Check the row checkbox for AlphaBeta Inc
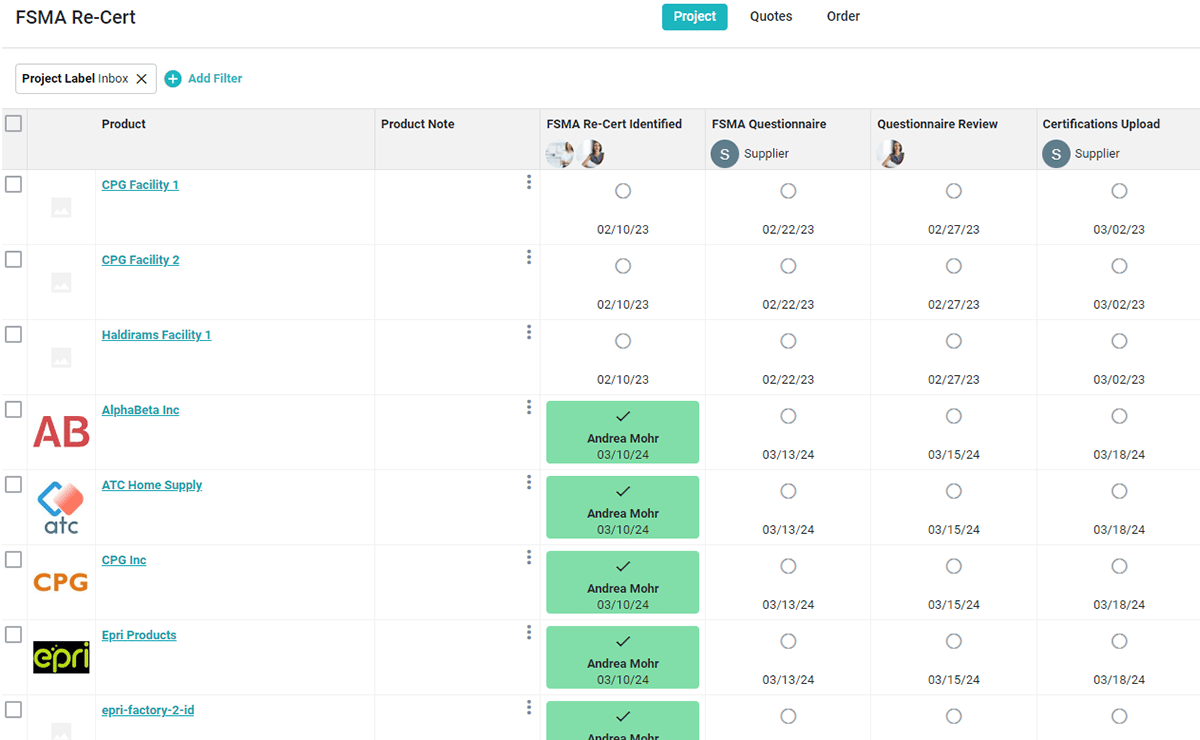1200x740 pixels. [x=13, y=409]
